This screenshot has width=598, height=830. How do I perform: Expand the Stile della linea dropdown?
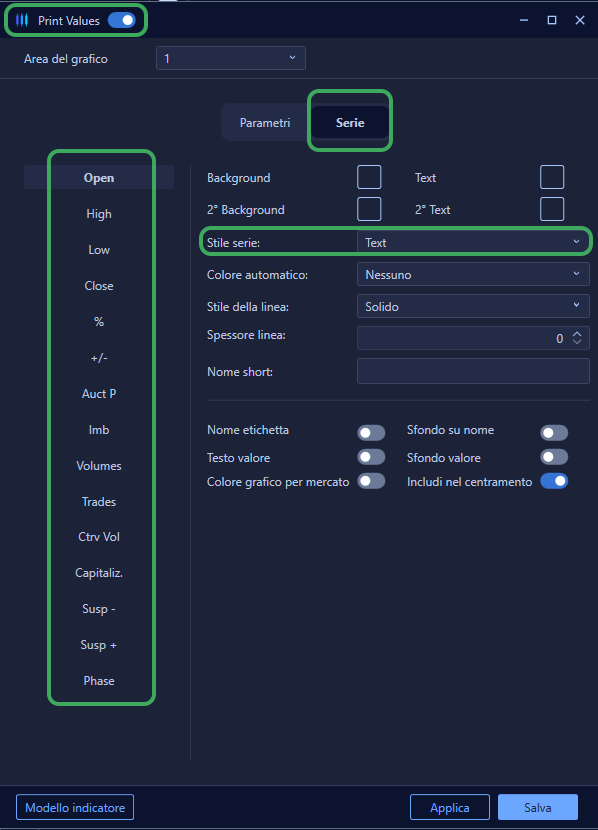(473, 306)
